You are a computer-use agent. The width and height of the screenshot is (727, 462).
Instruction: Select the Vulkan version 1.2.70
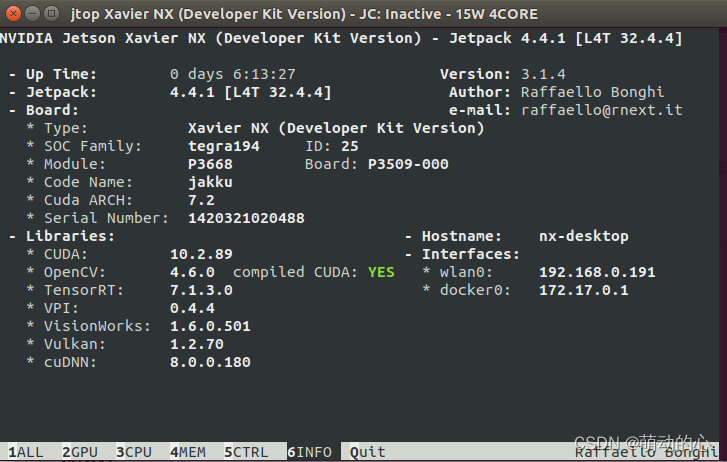(197, 344)
